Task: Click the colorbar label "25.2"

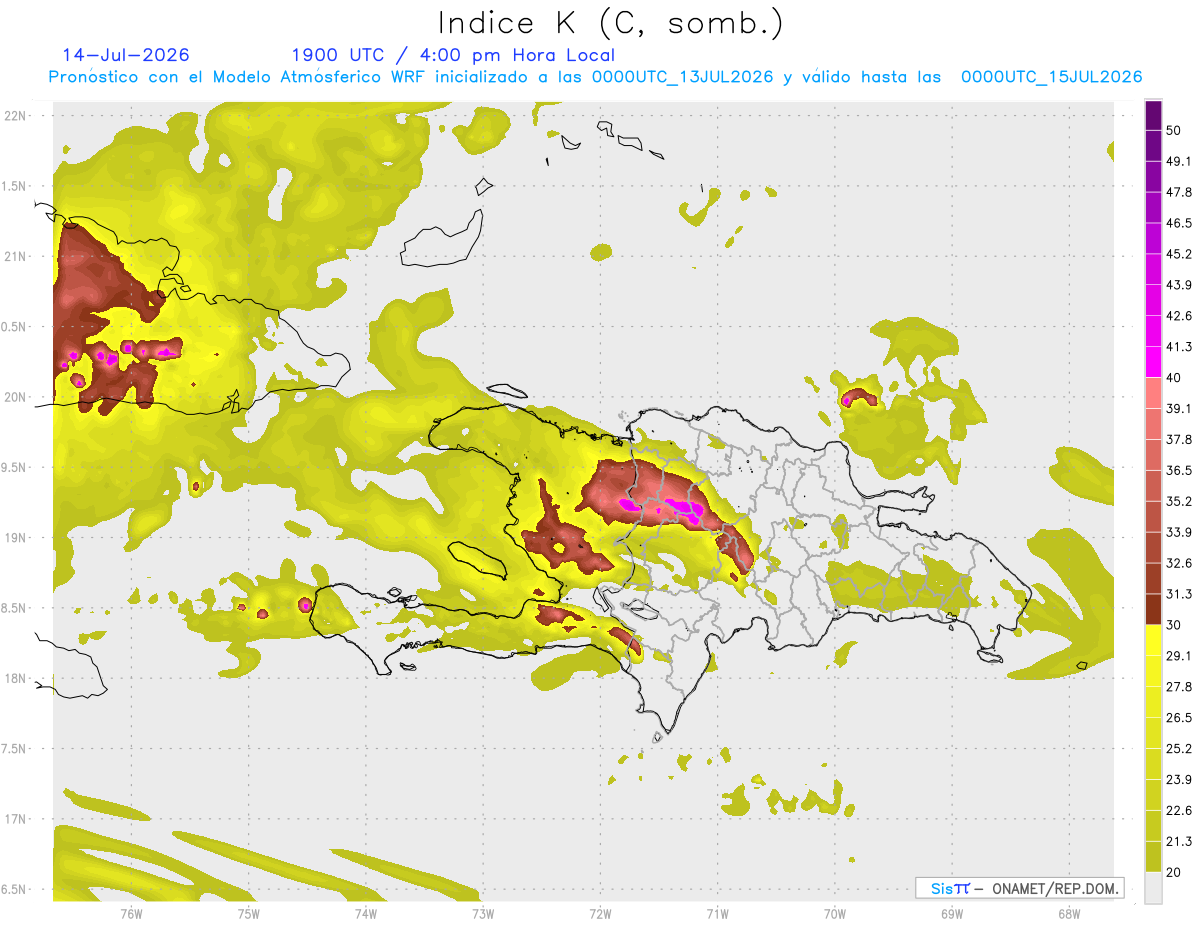Action: click(x=1179, y=748)
